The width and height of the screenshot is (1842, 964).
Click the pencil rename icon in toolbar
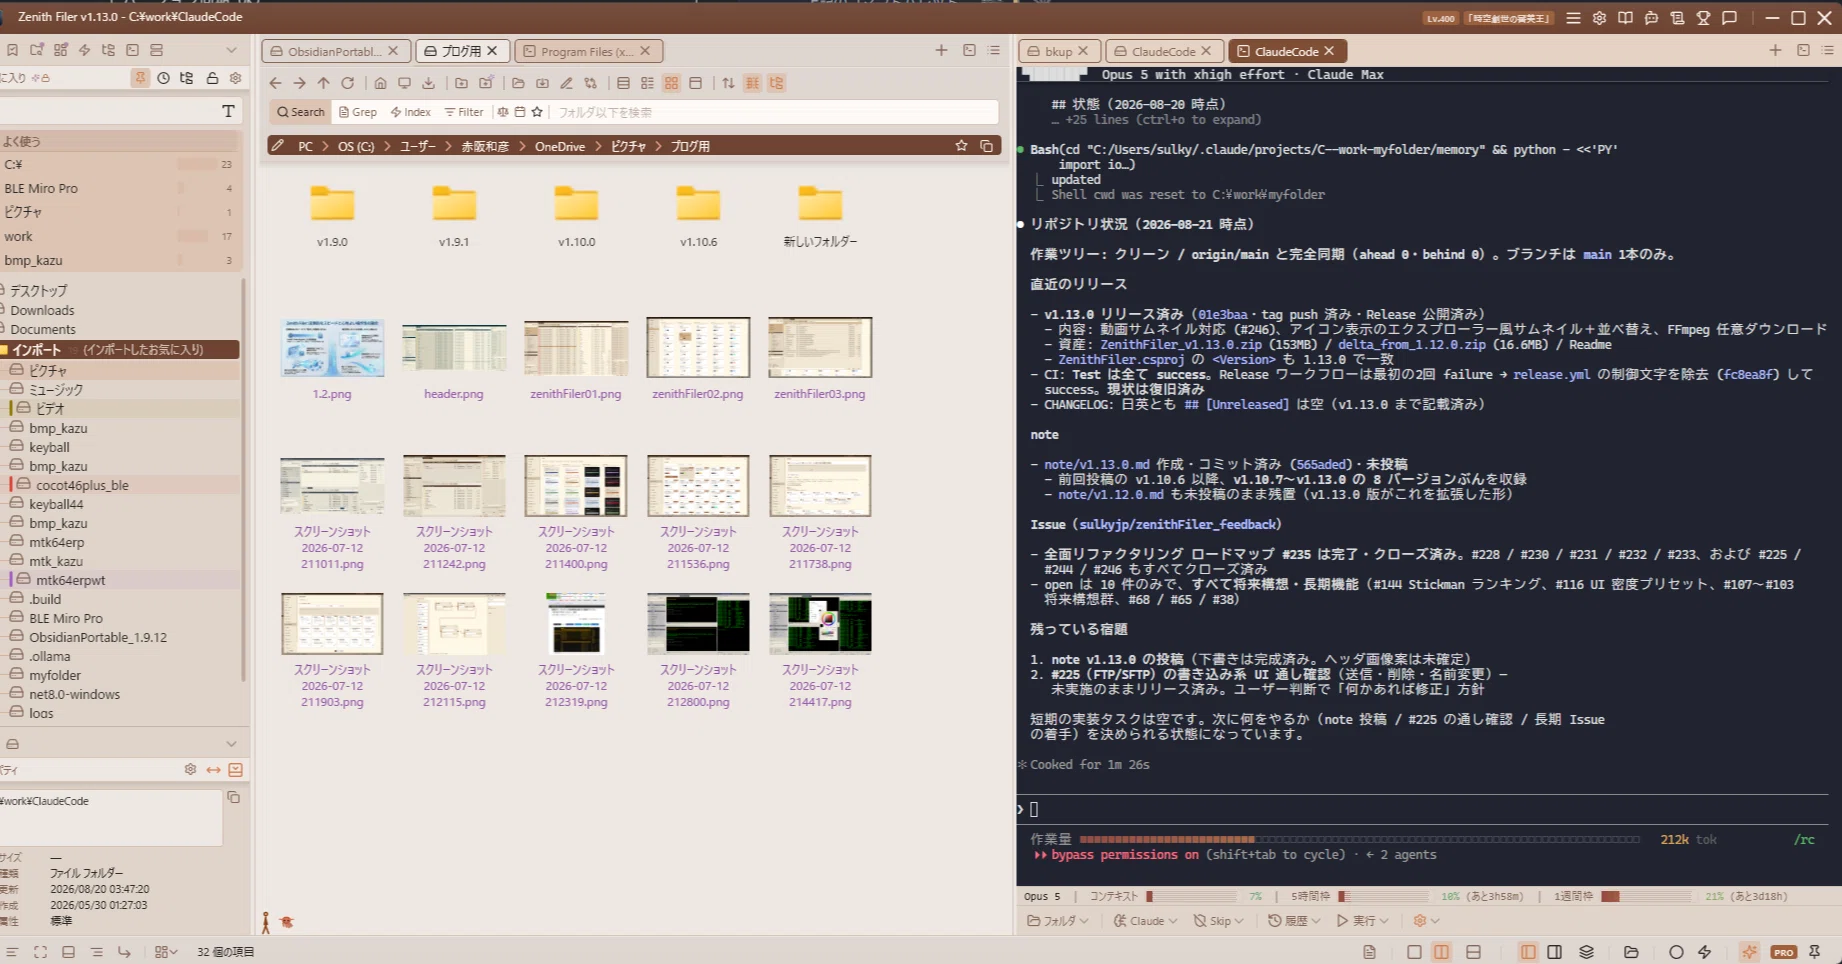pos(566,83)
